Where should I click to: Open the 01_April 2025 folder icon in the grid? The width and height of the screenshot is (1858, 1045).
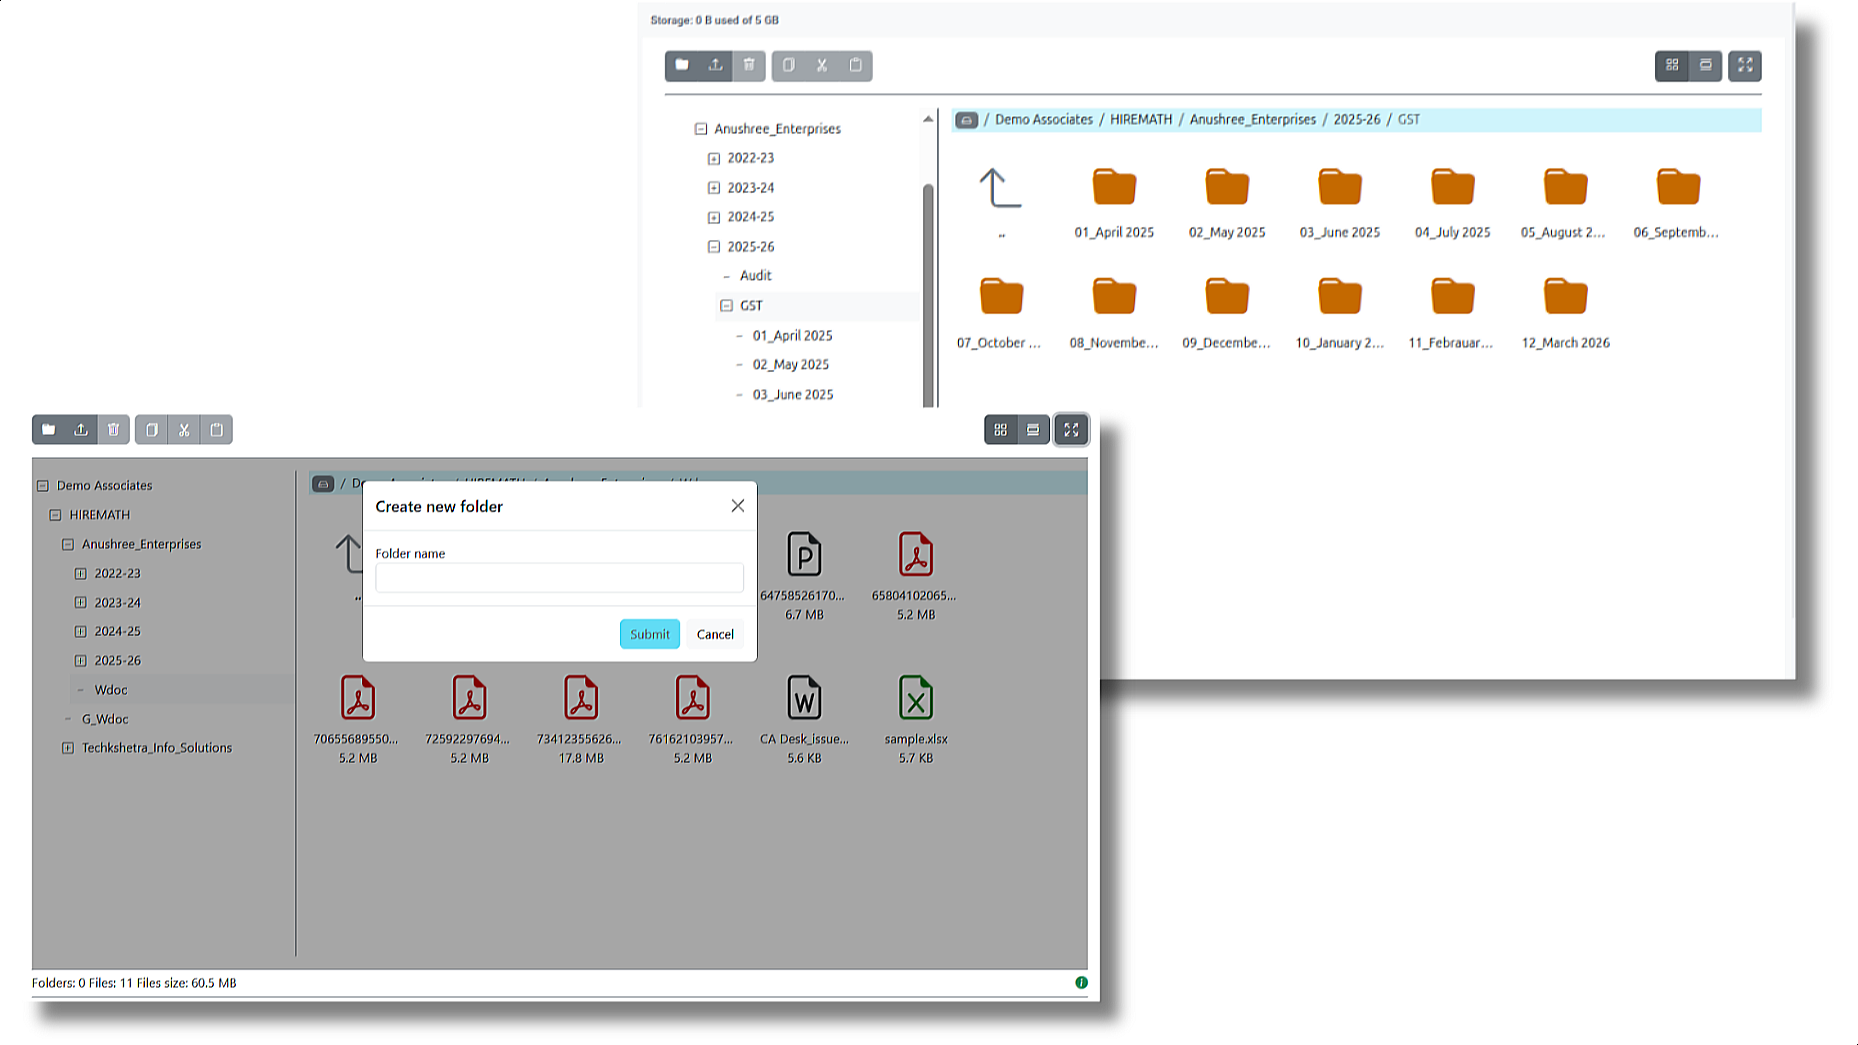click(1113, 188)
